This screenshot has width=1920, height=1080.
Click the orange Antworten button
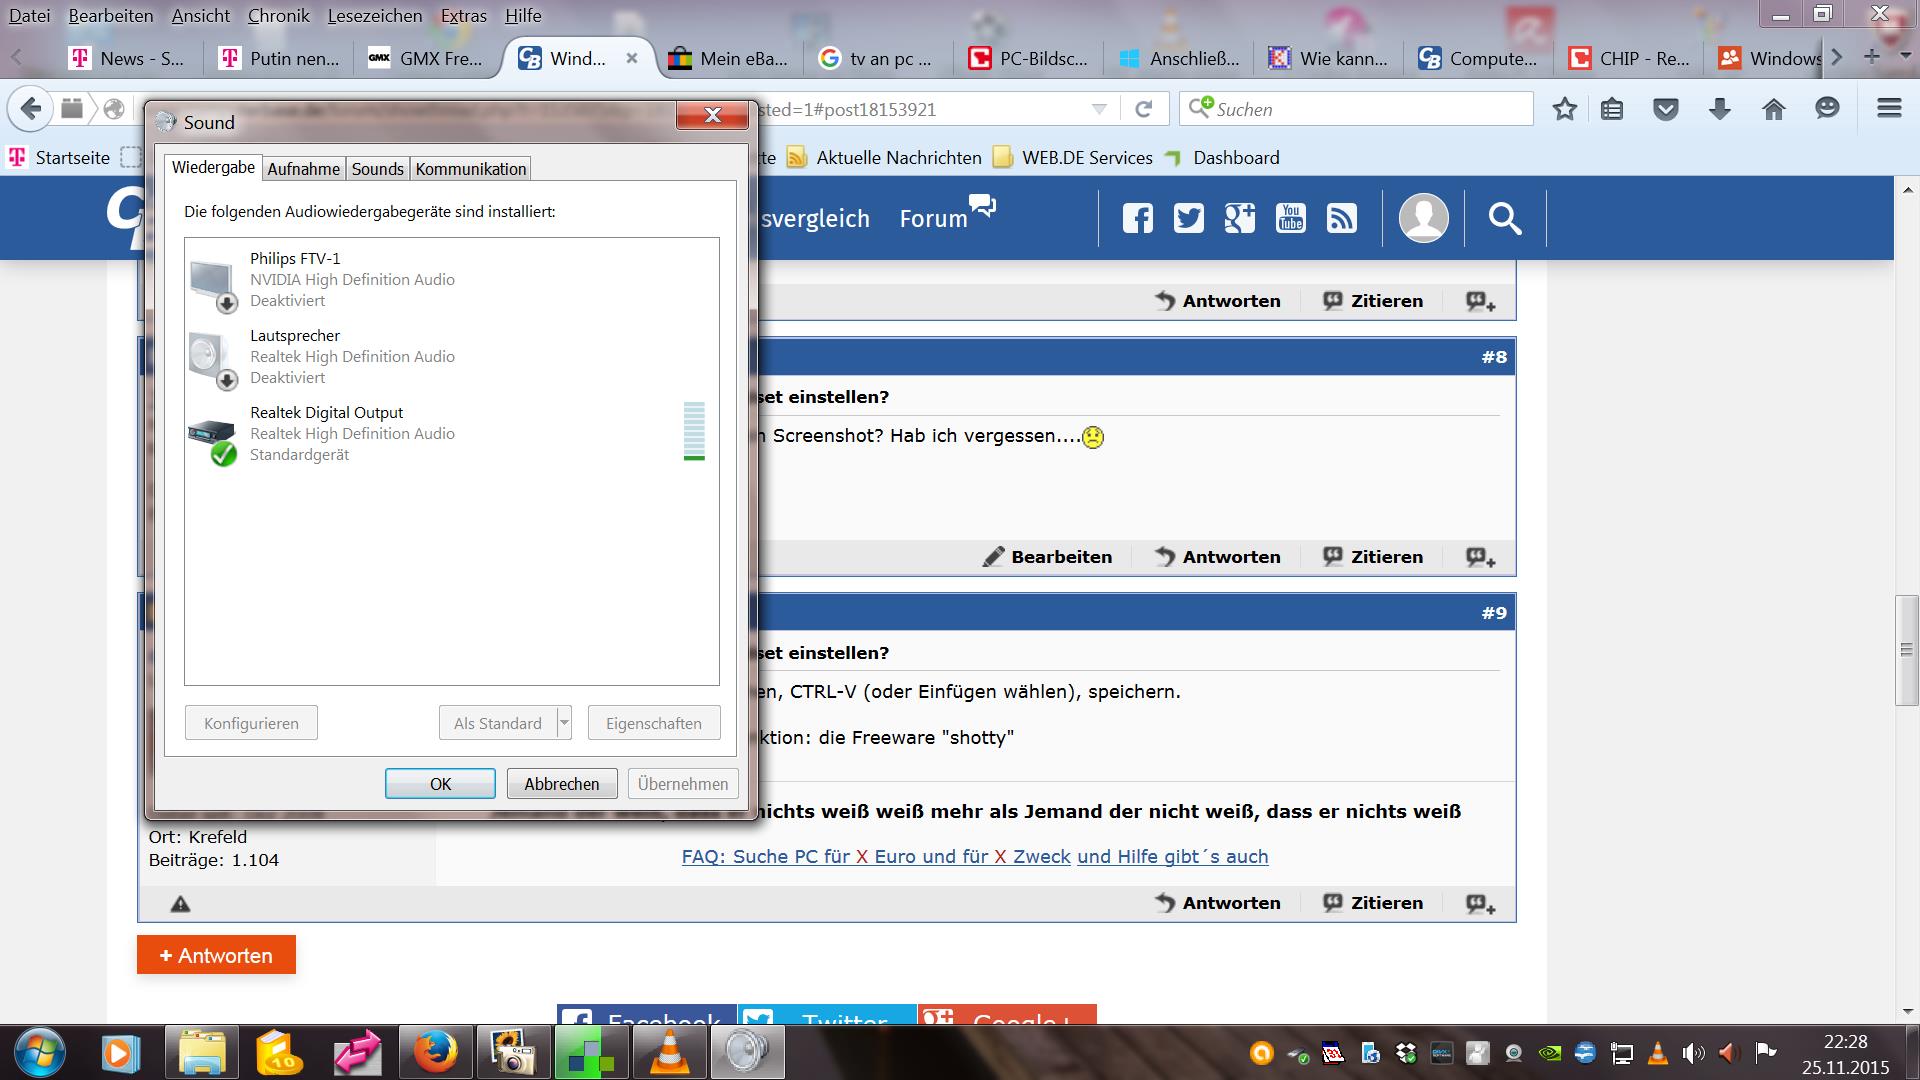click(216, 955)
